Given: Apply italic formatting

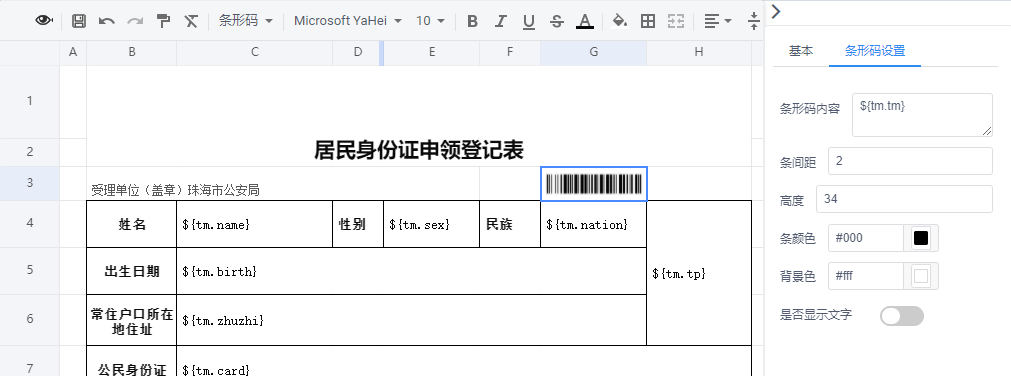Looking at the screenshot, I should tap(500, 21).
